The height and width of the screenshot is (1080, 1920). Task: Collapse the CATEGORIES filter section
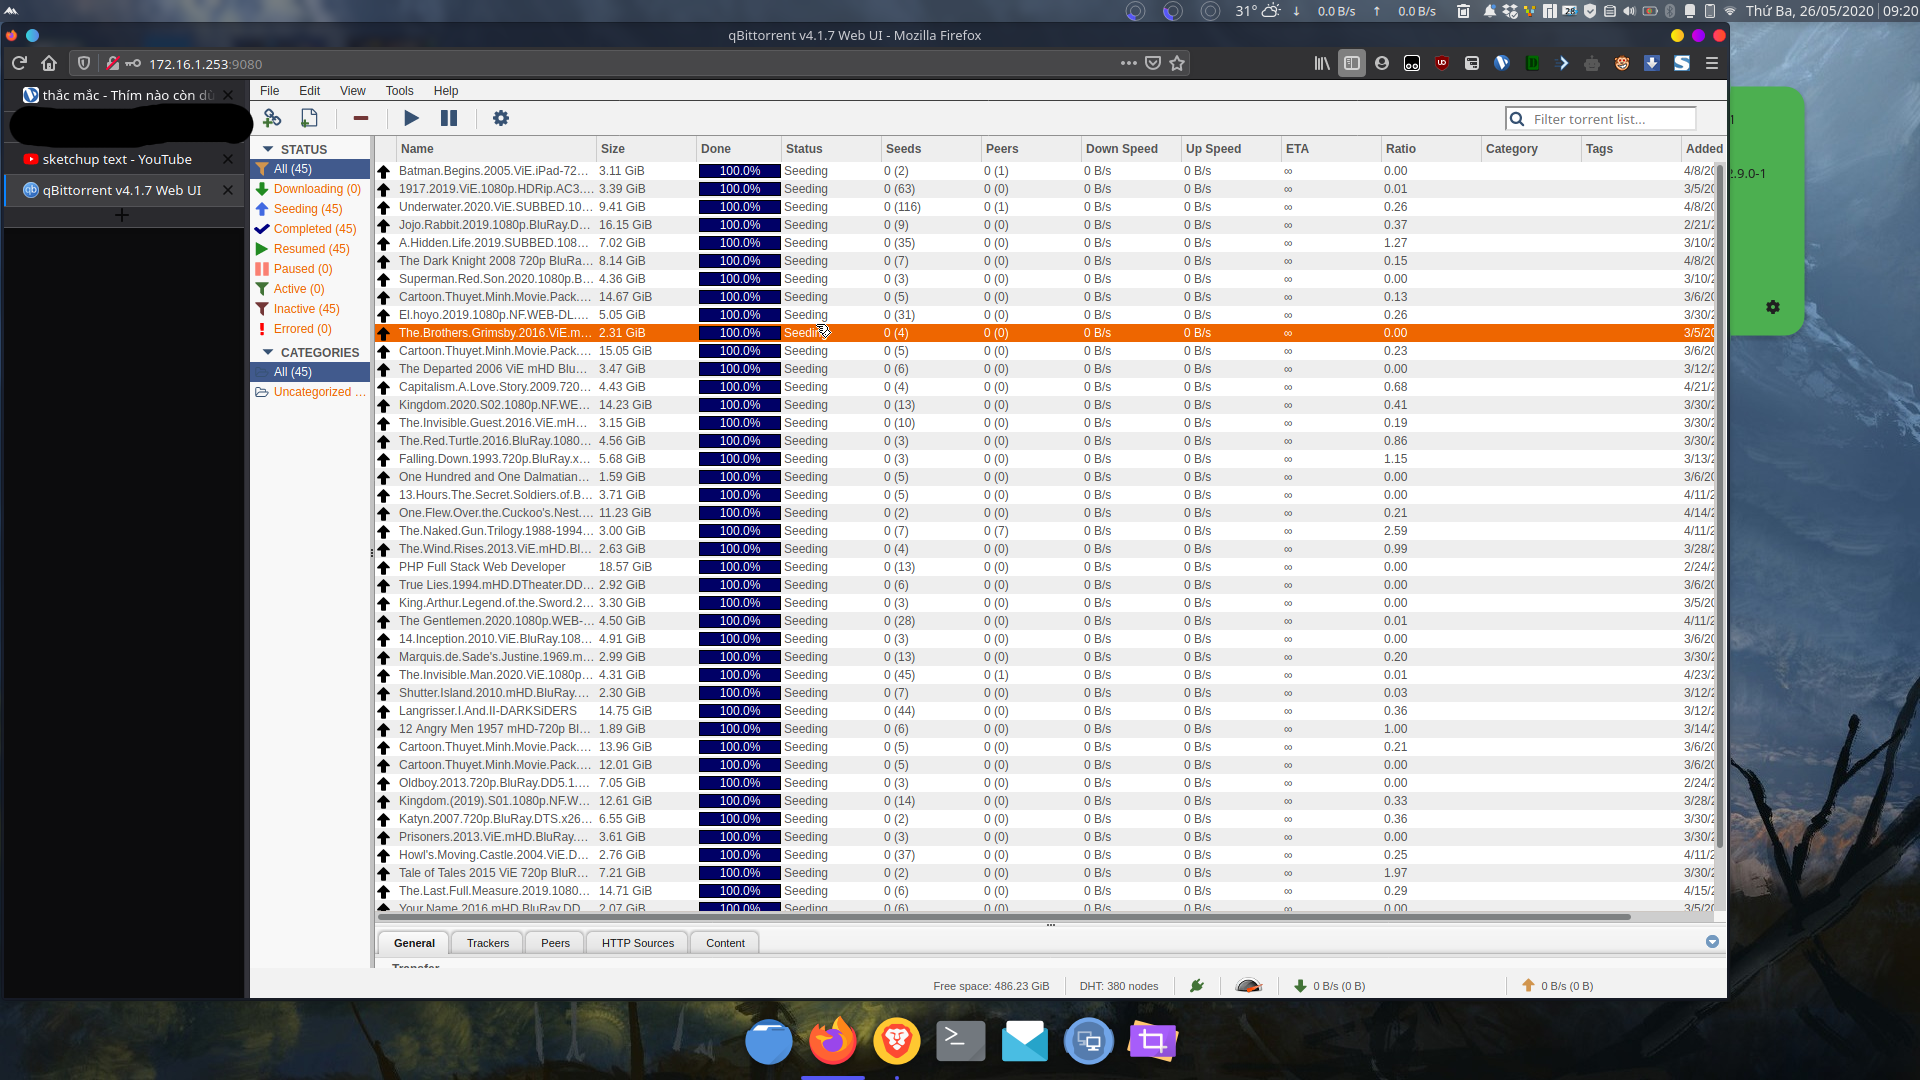point(268,352)
